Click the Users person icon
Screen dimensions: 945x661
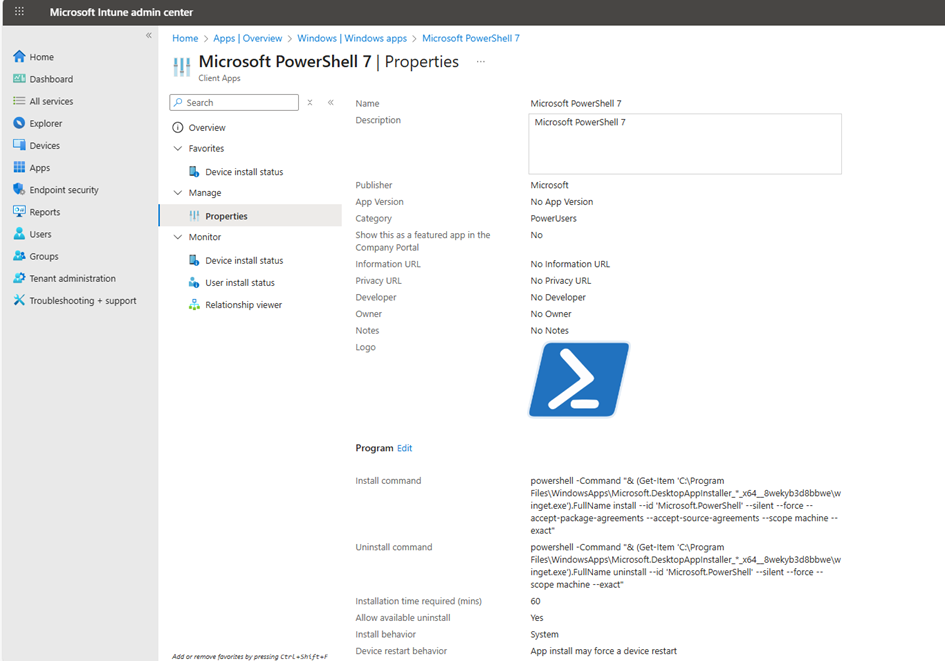point(19,234)
